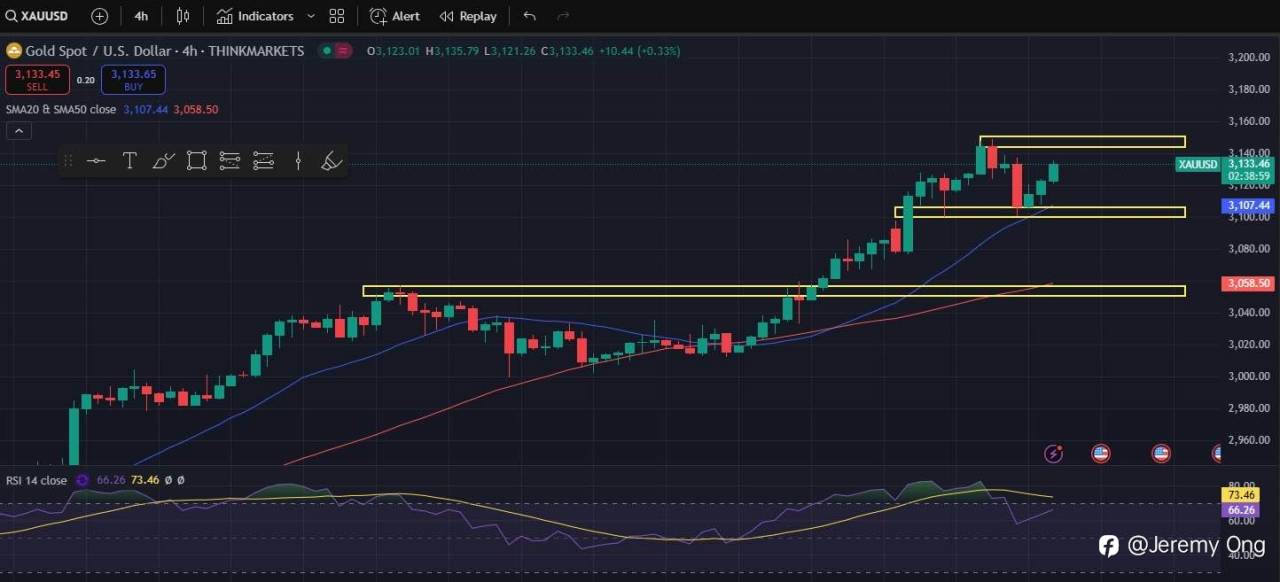Click the Gold Spot symbol logo
1280x582 pixels.
pos(14,50)
